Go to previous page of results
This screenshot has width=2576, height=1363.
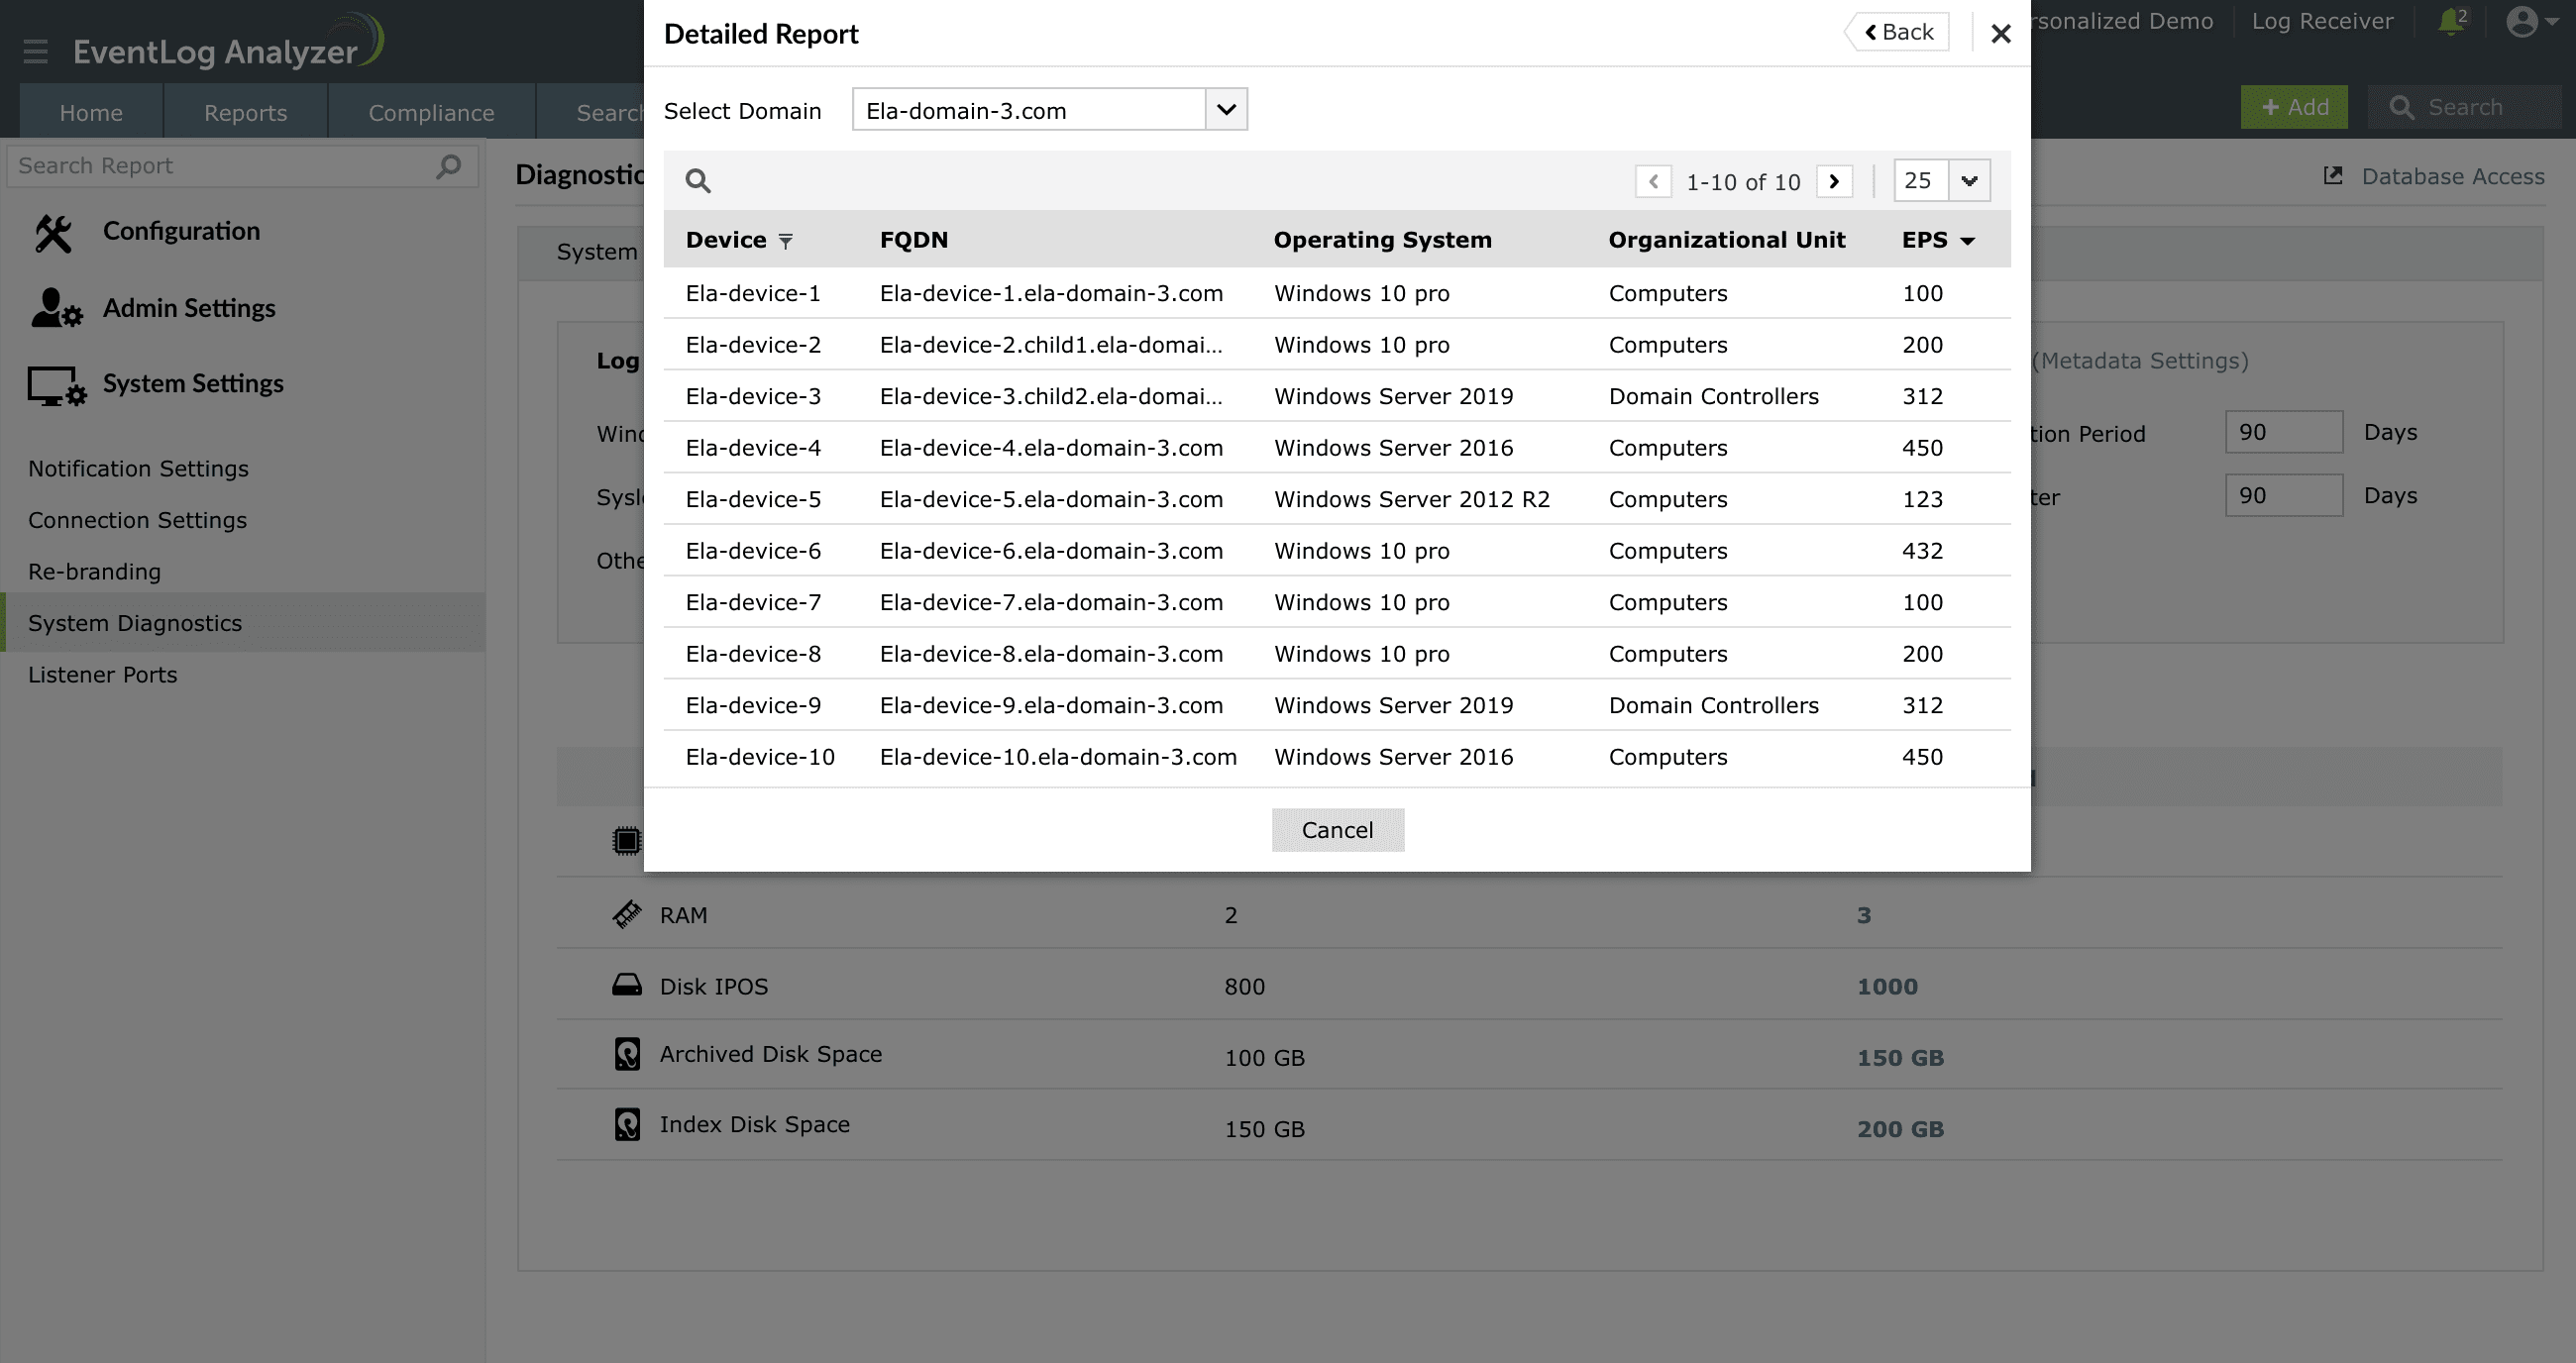(x=1653, y=181)
